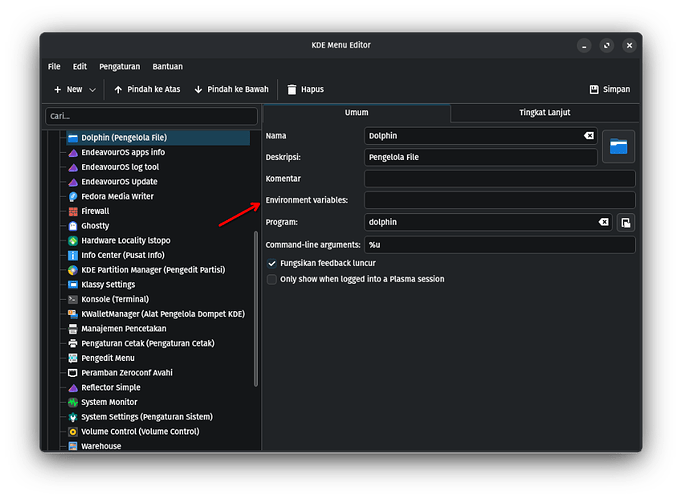Image resolution: width=682 pixels, height=500 pixels.
Task: Click the Hapus delete button
Action: tap(306, 90)
